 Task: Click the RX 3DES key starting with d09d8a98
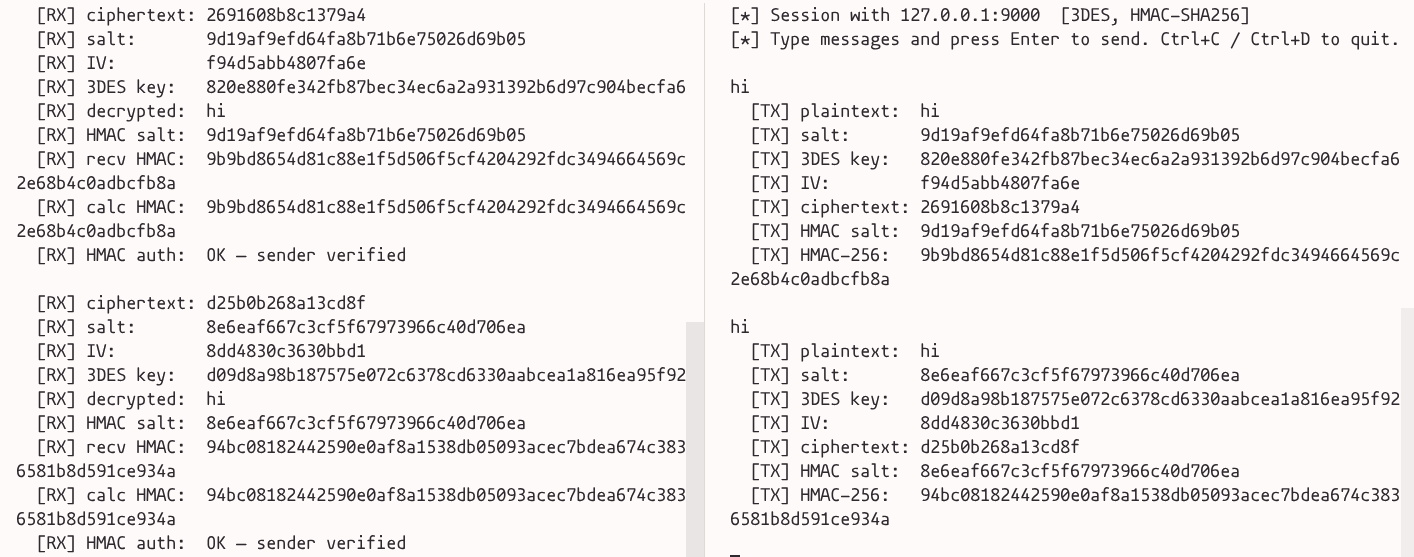click(445, 375)
